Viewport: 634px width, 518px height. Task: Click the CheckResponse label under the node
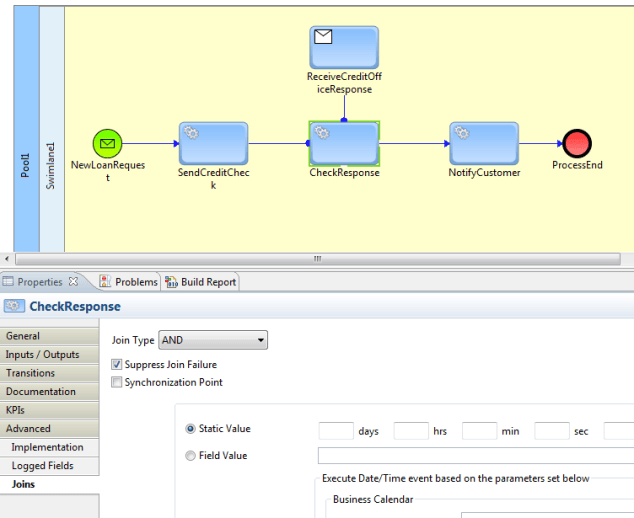344,173
